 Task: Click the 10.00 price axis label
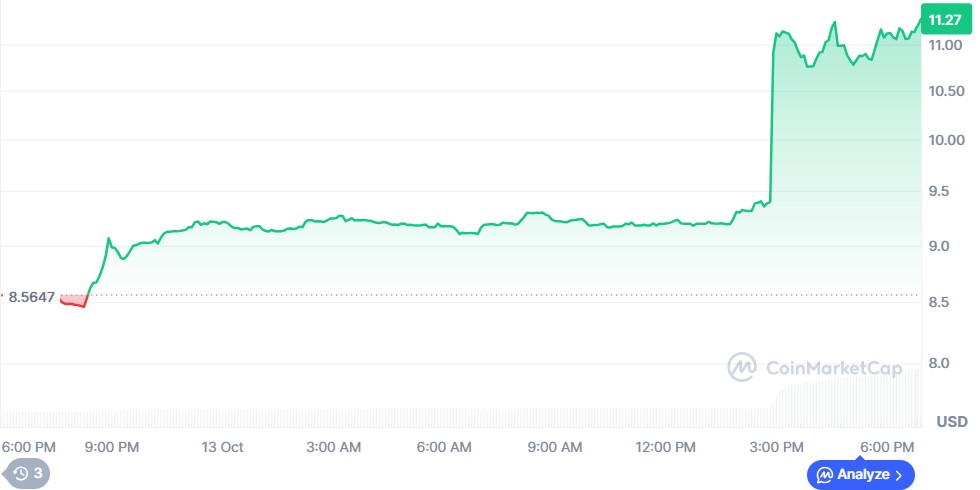click(946, 140)
